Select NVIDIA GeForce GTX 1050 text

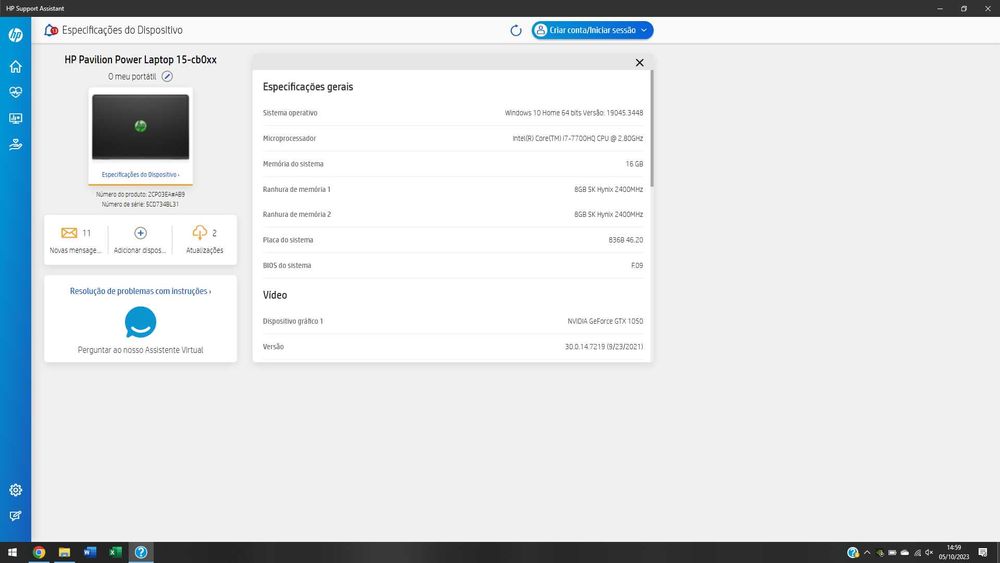coord(605,321)
